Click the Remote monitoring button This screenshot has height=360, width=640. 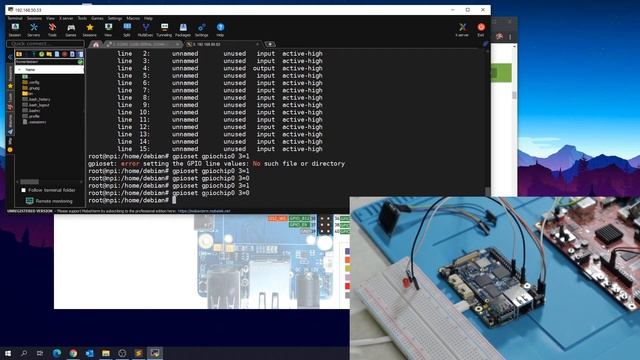click(x=49, y=201)
